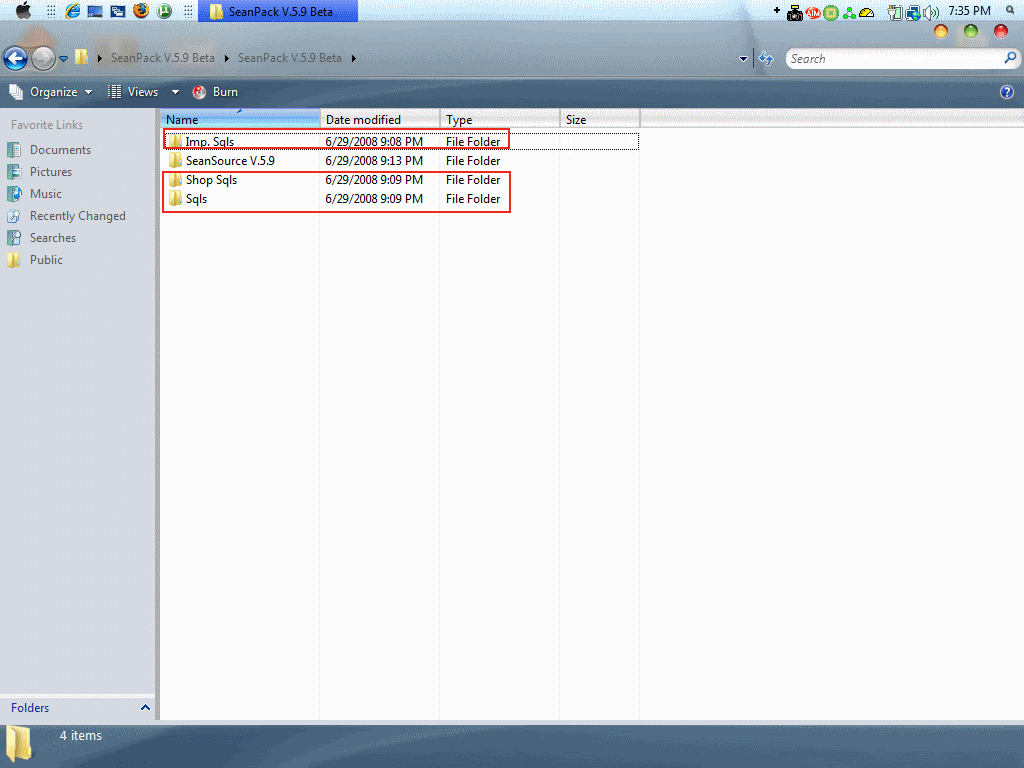Click the Views toolbar button
Screen dimensions: 1024x768
[133, 92]
